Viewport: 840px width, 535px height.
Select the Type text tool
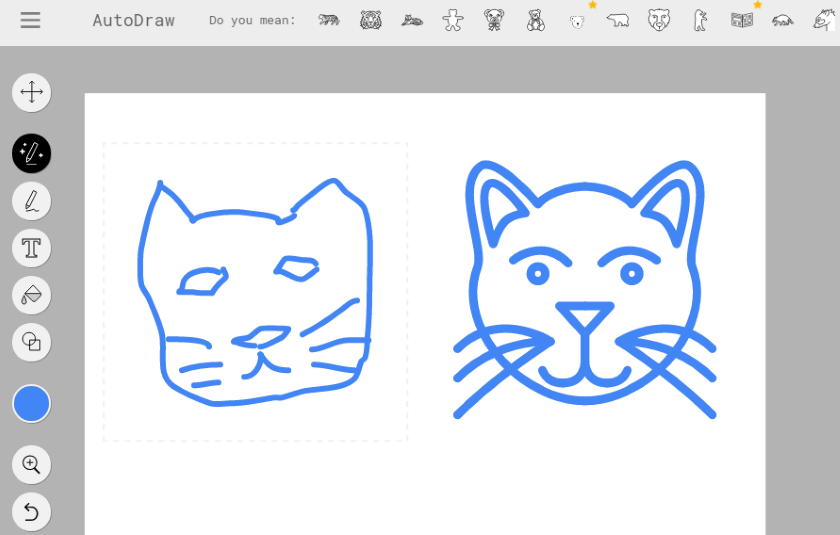coord(32,248)
